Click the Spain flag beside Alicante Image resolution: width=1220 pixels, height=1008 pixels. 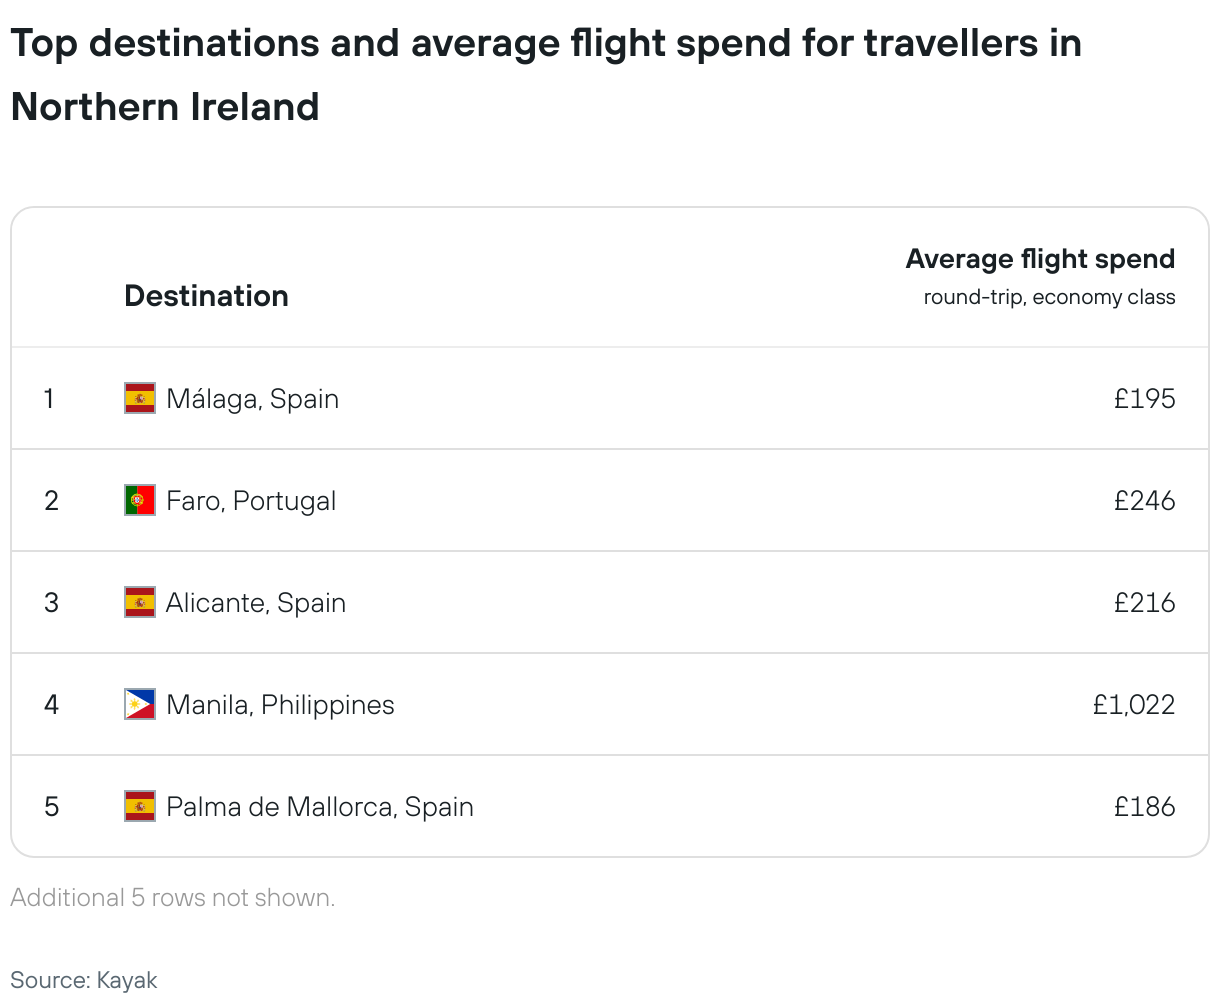[140, 602]
